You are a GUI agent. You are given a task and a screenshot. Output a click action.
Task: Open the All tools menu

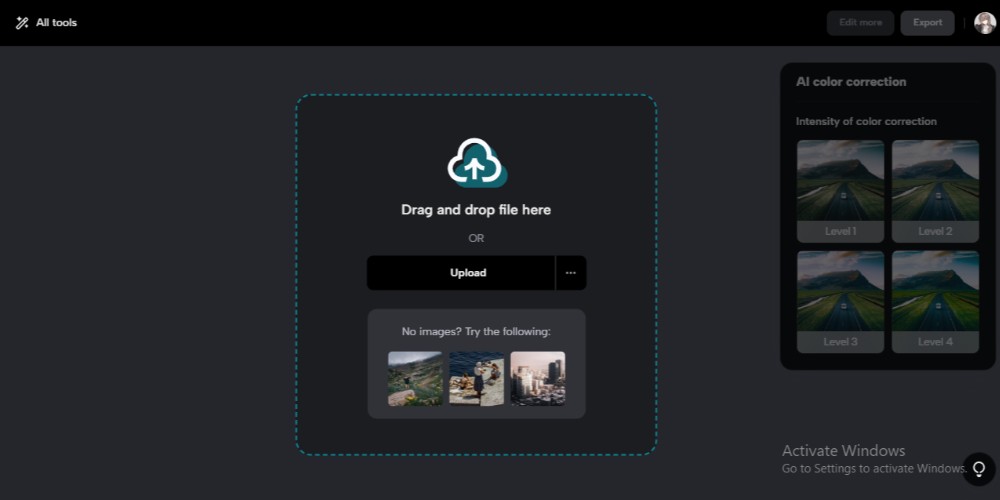coord(46,22)
